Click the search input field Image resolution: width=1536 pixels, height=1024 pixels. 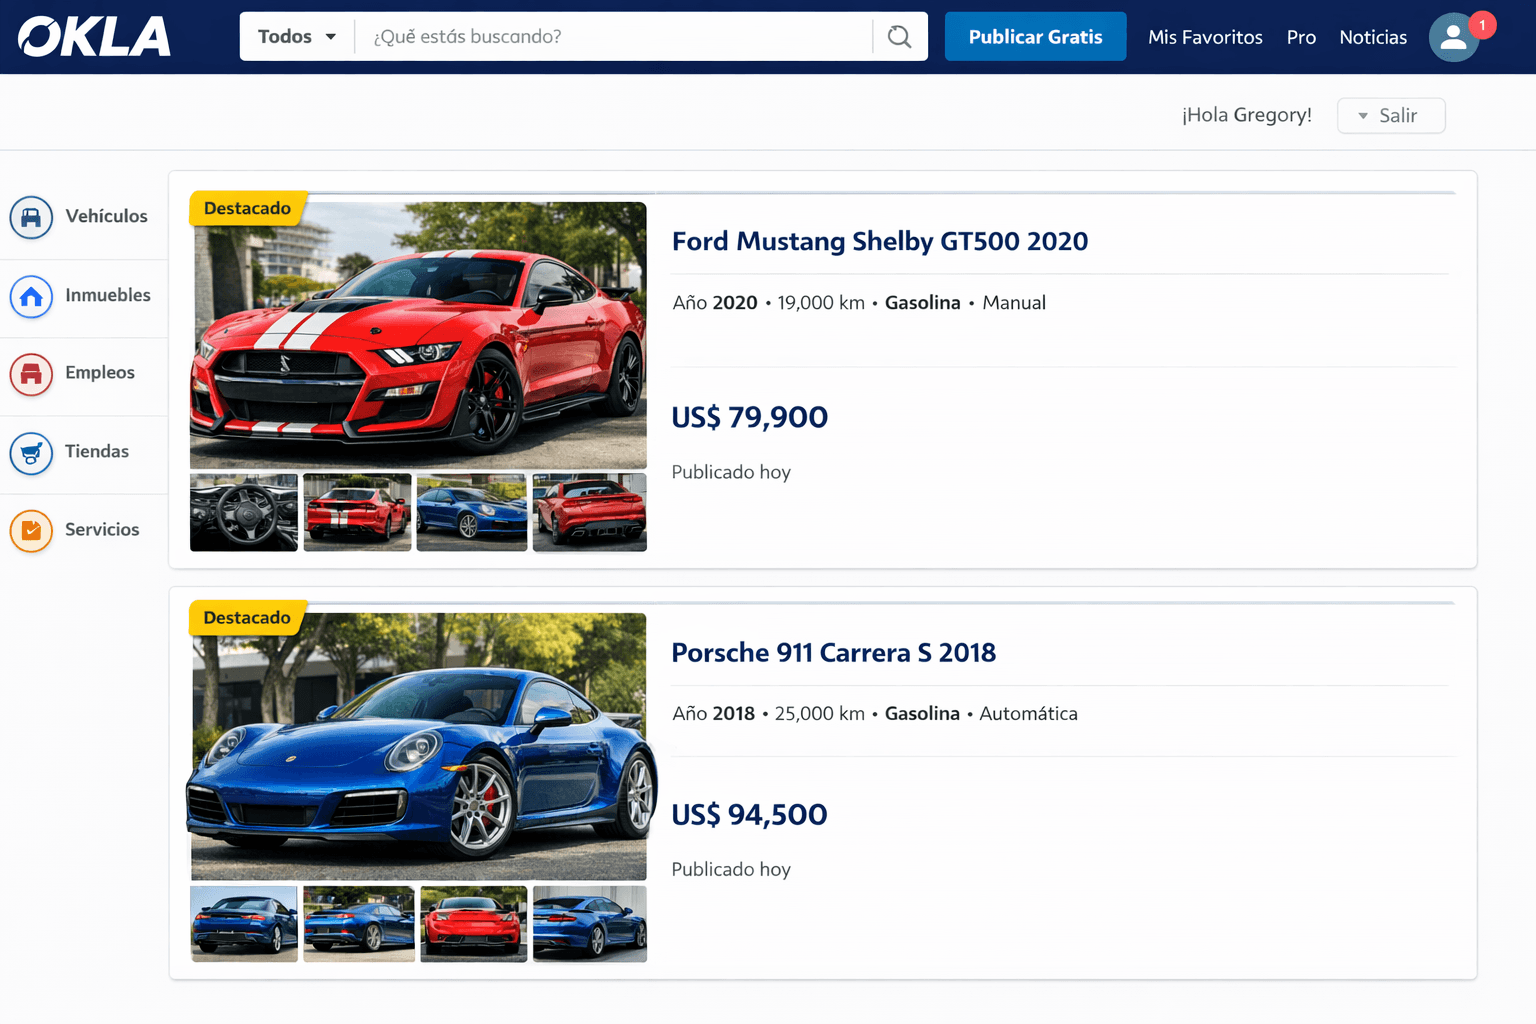tap(615, 36)
